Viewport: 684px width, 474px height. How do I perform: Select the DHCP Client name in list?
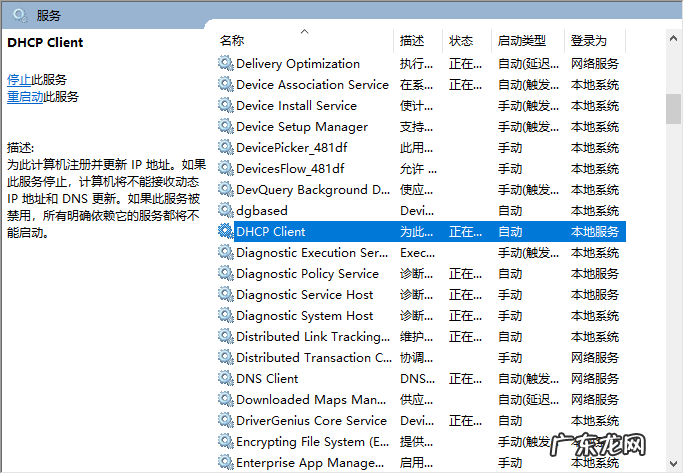[271, 232]
